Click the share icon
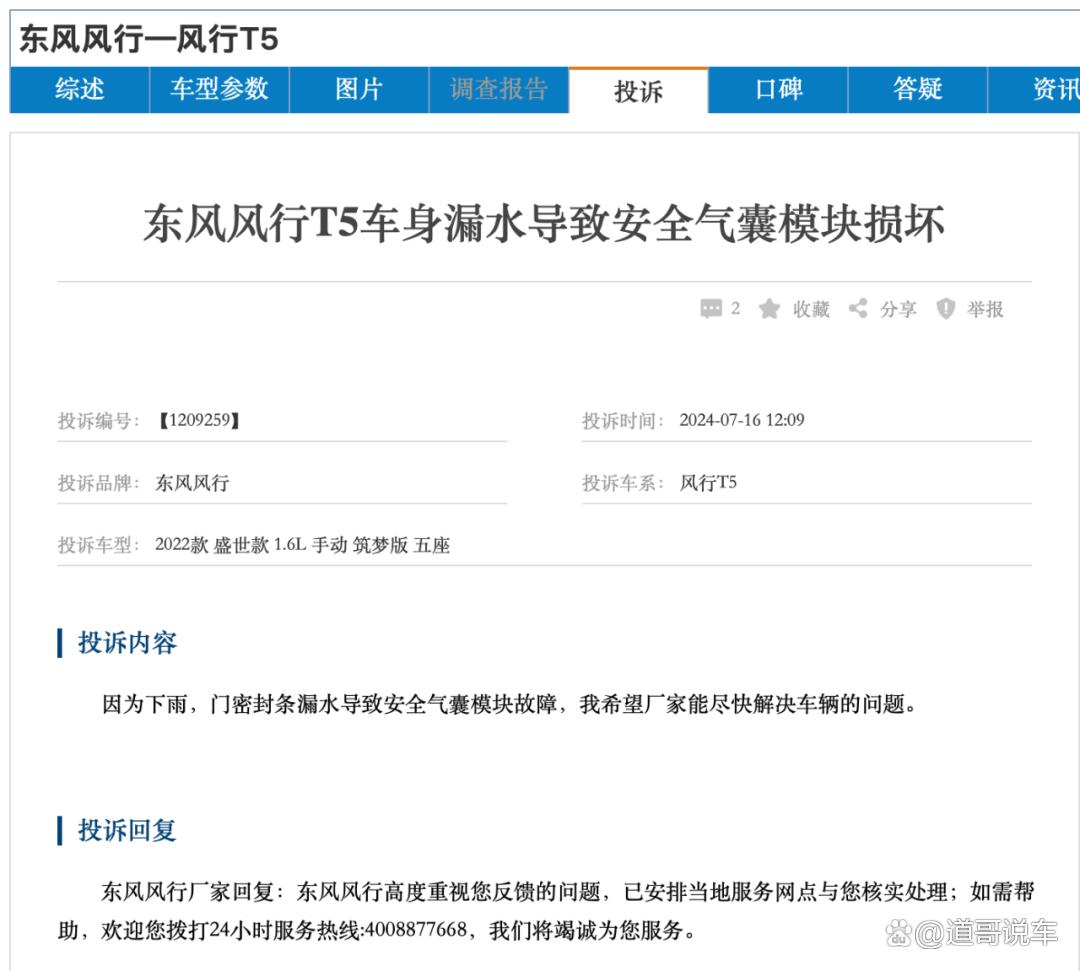 click(858, 308)
